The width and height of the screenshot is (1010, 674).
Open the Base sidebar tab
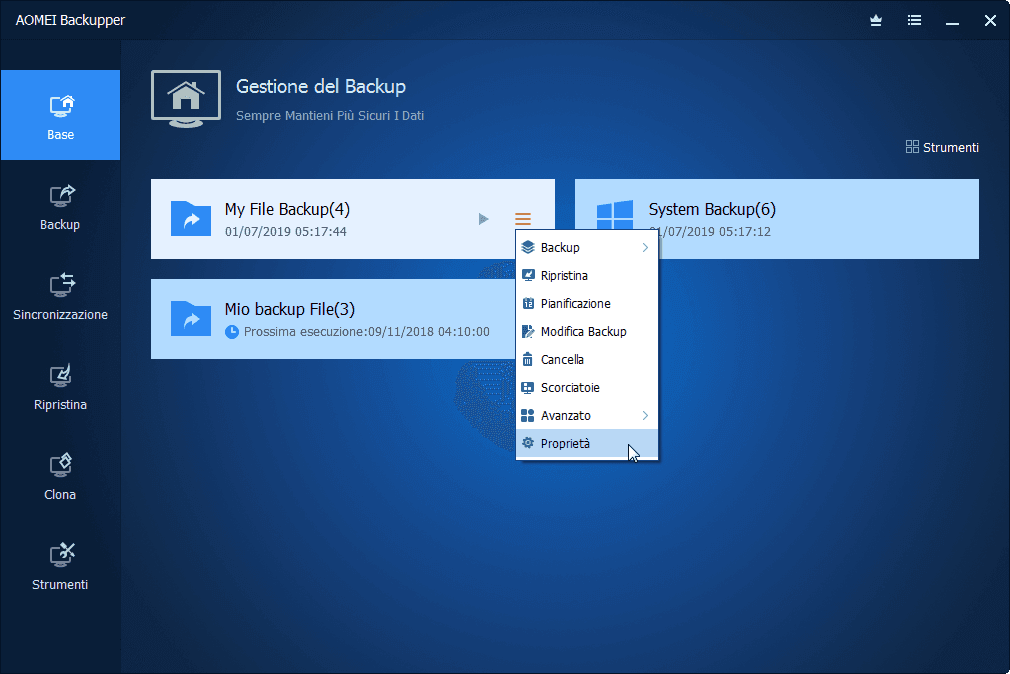[60, 115]
